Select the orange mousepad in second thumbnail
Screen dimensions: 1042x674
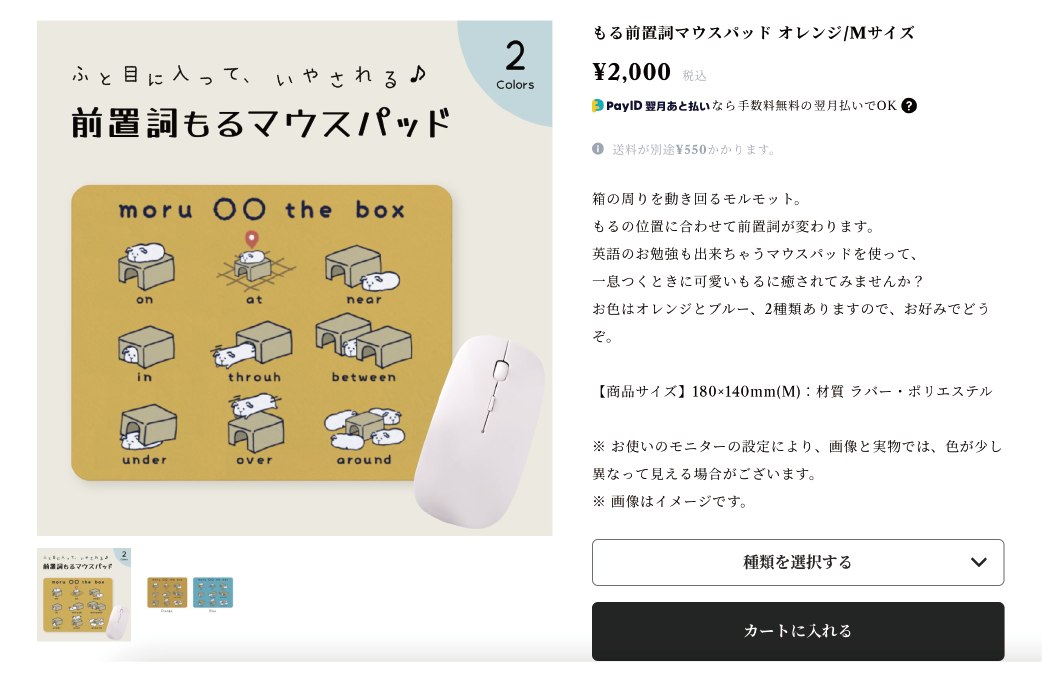(167, 592)
